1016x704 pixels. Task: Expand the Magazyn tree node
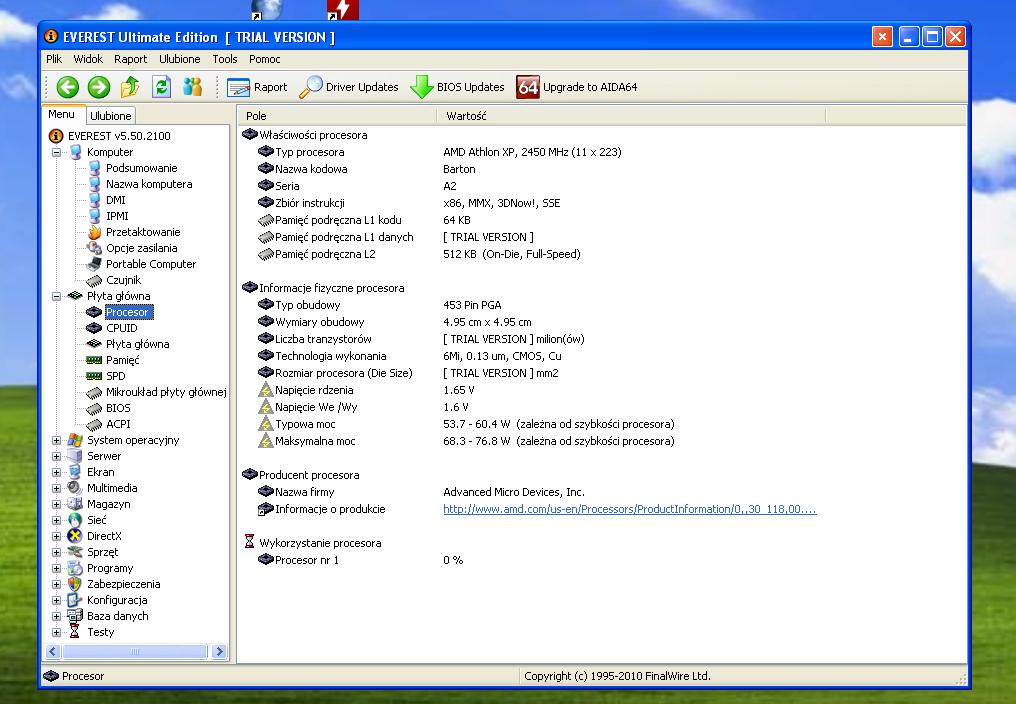tap(56, 504)
